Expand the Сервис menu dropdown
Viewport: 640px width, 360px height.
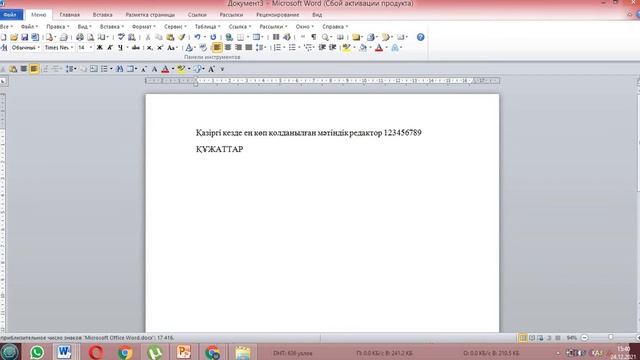click(x=175, y=27)
